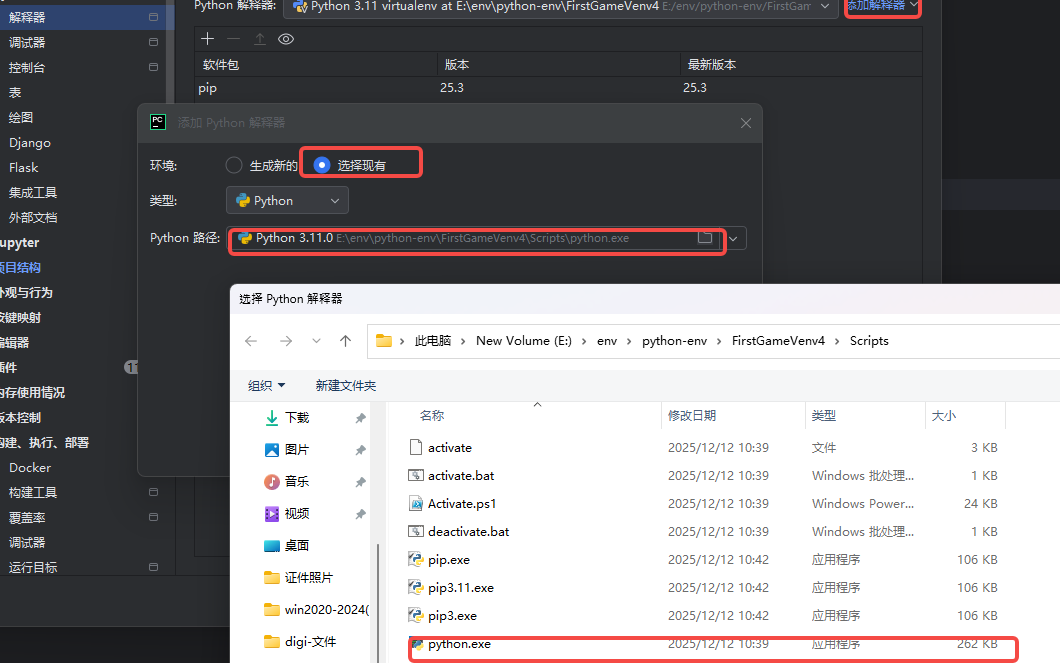The width and height of the screenshot is (1060, 663).
Task: Expand the Python path dropdown arrow
Action: (x=733, y=238)
